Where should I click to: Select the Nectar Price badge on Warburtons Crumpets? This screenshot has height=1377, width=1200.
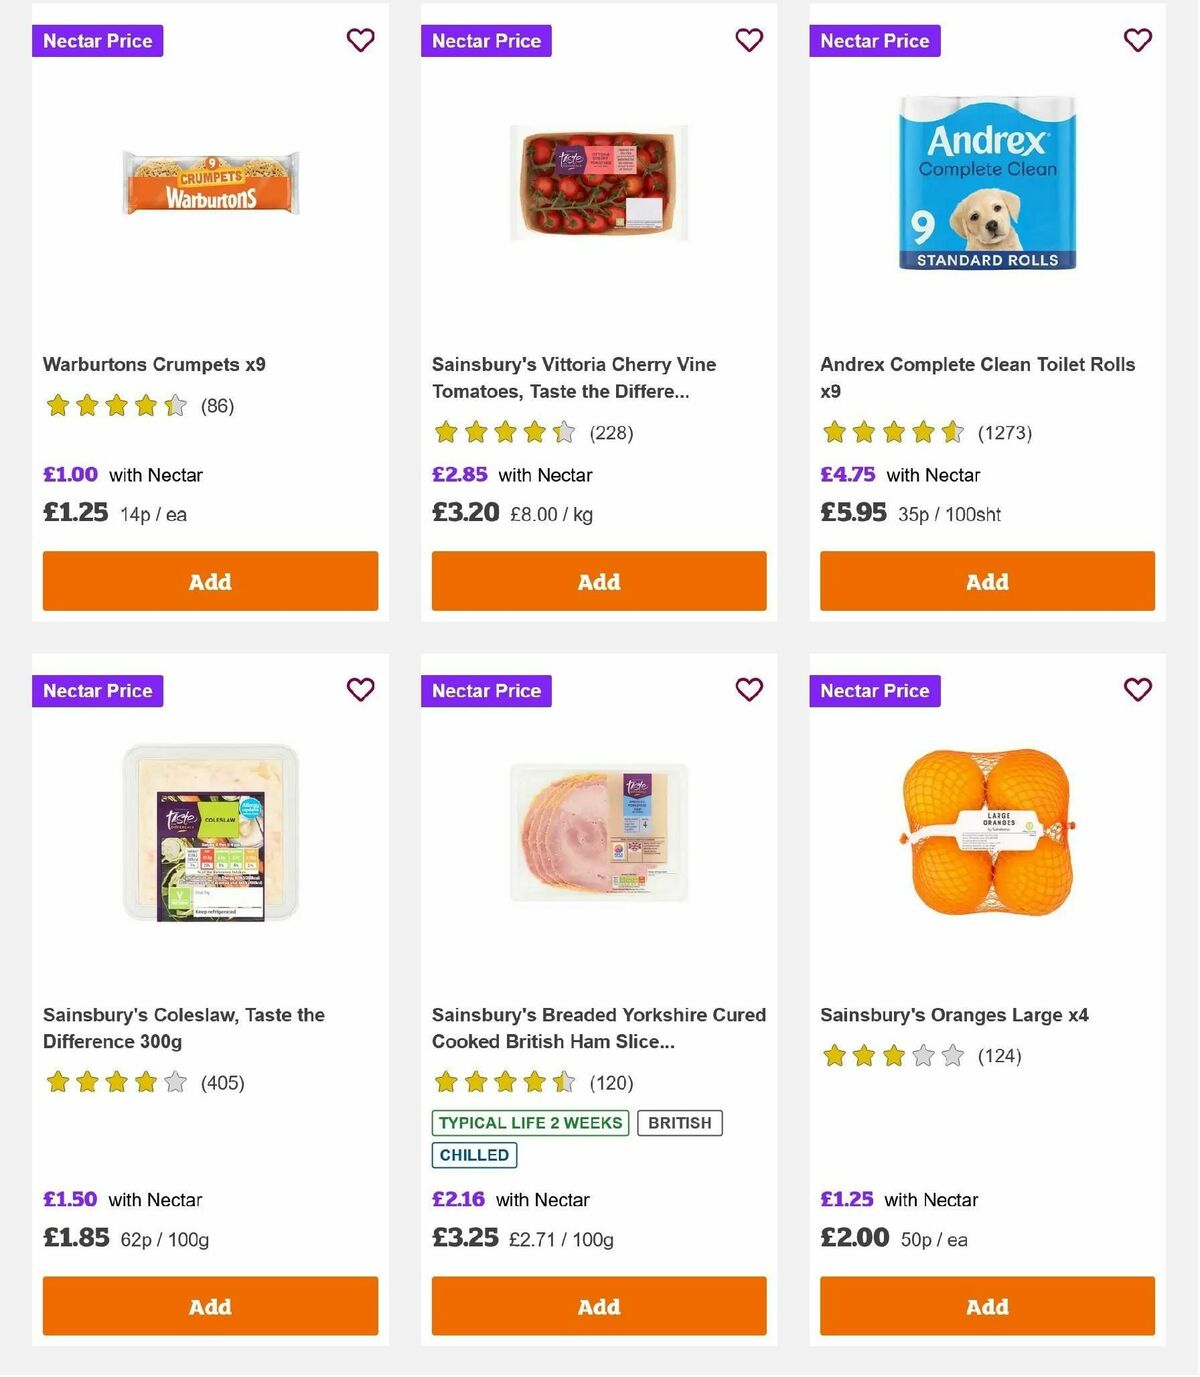97,40
